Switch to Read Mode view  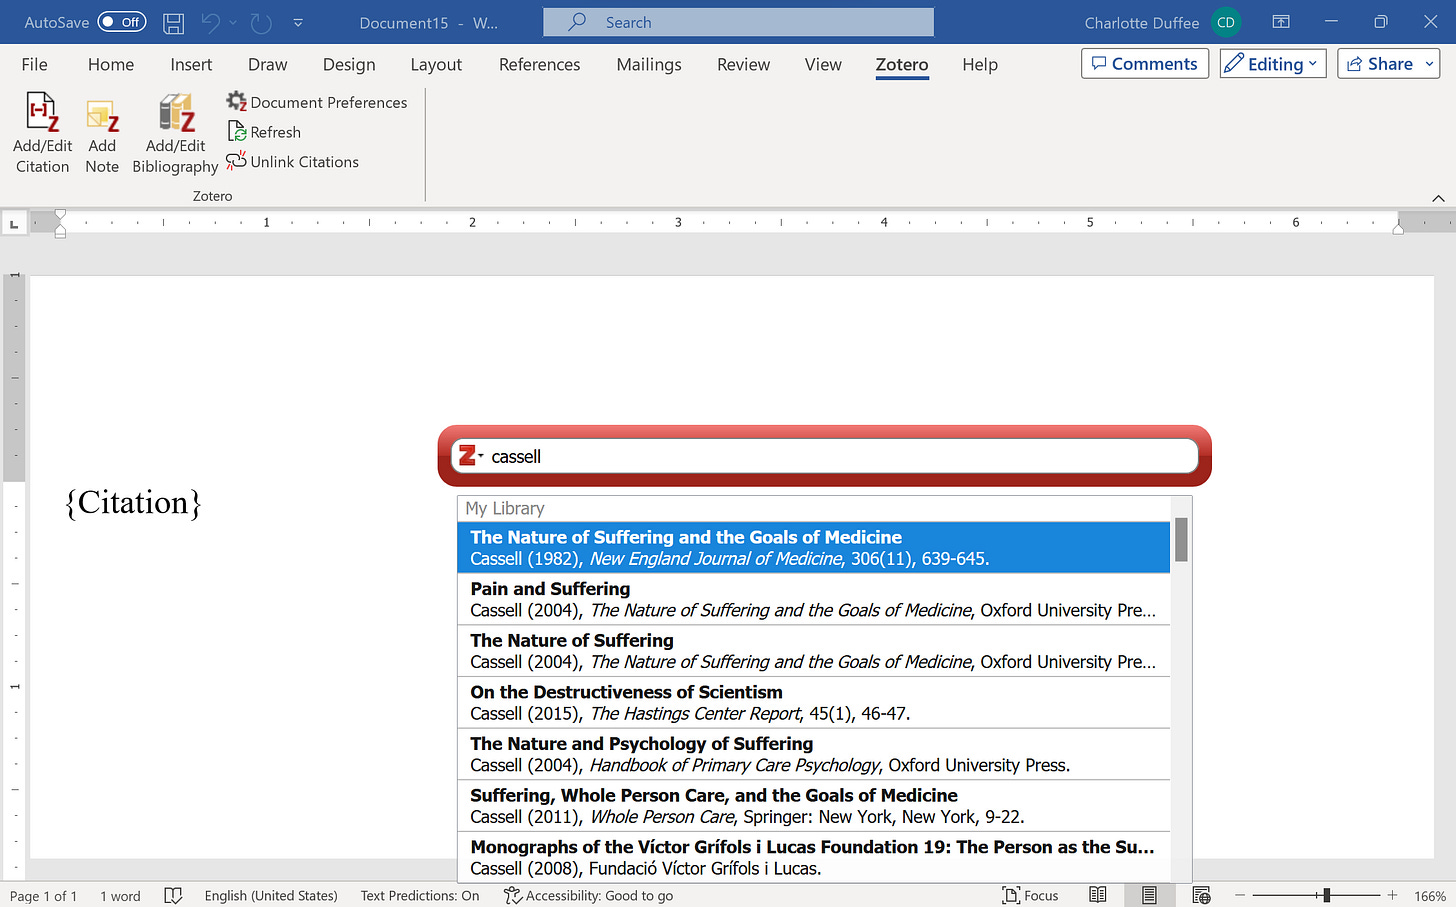1098,895
